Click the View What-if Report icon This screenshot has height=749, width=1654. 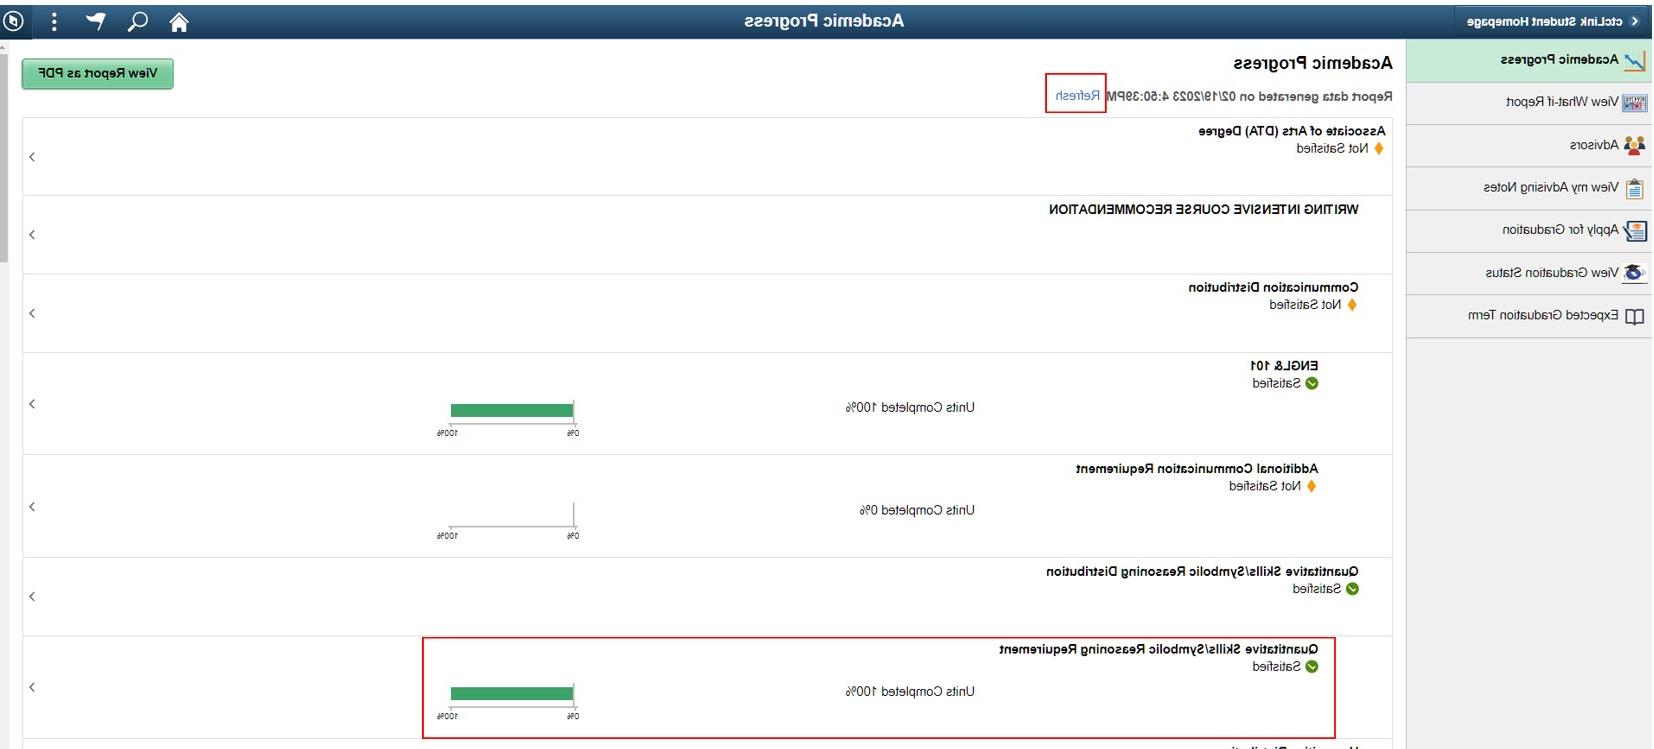click(x=1634, y=103)
